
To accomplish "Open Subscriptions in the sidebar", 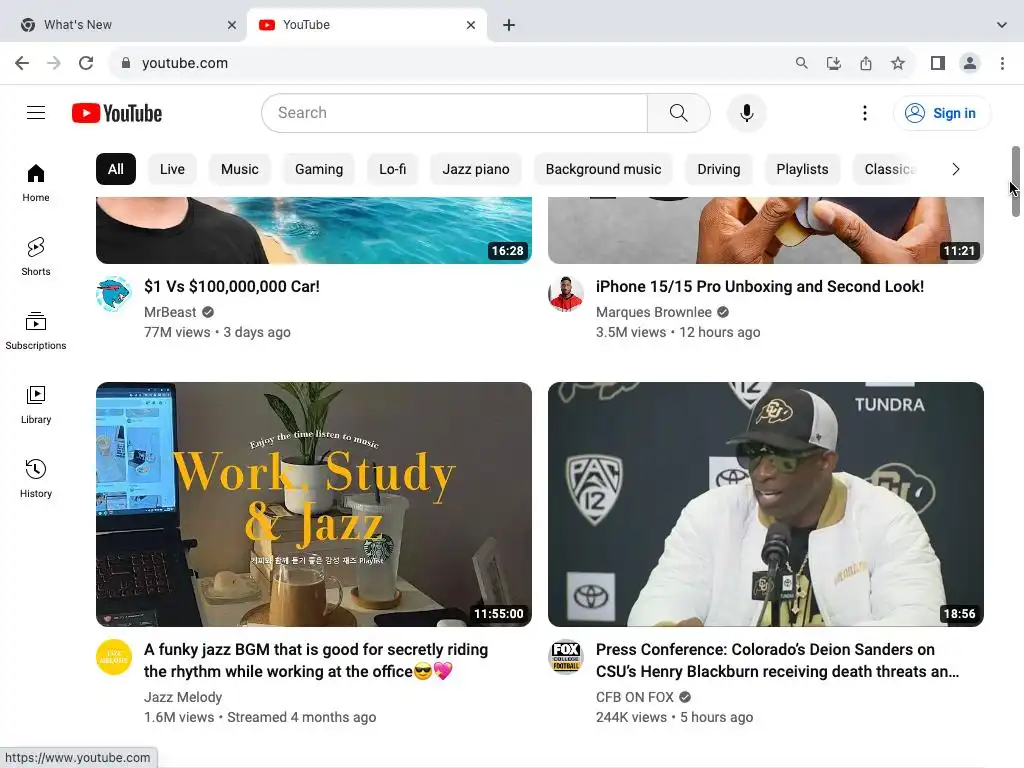I will [36, 330].
